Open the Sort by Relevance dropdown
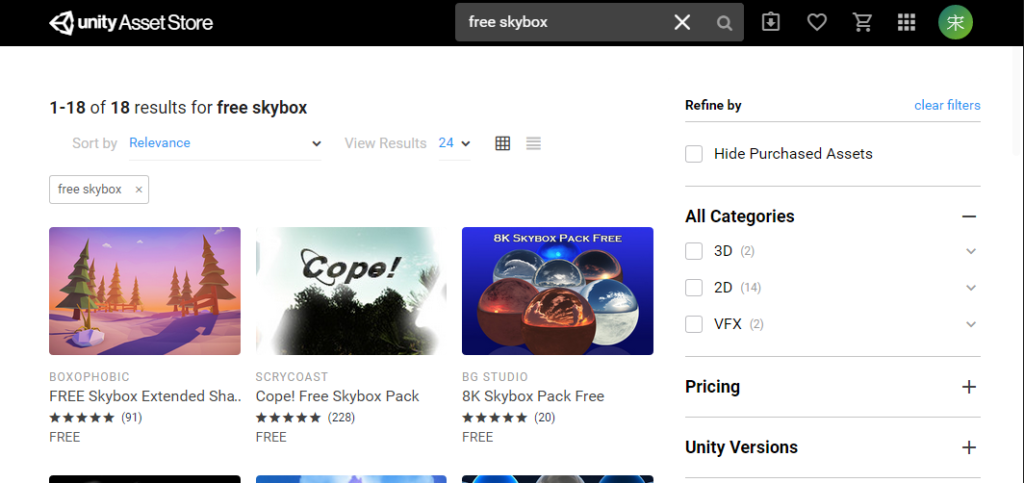The image size is (1024, 483). pyautogui.click(x=225, y=143)
